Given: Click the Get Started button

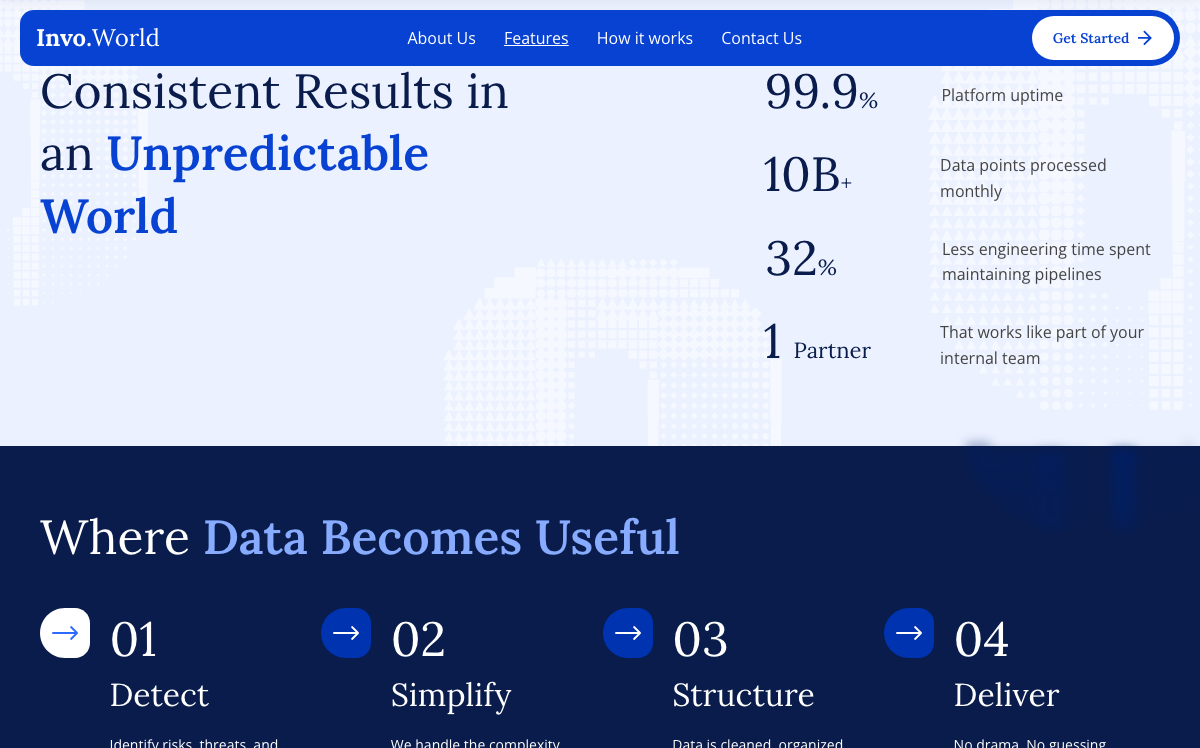Looking at the screenshot, I should tap(1103, 38).
